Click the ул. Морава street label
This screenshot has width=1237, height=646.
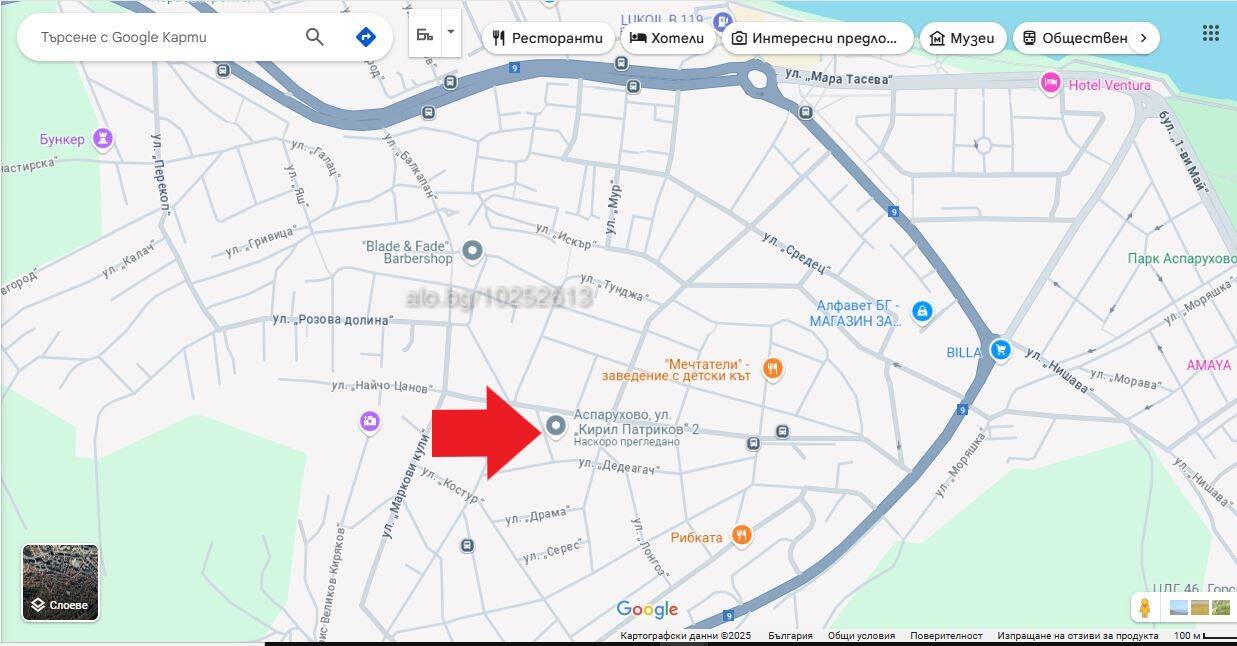pos(1124,381)
